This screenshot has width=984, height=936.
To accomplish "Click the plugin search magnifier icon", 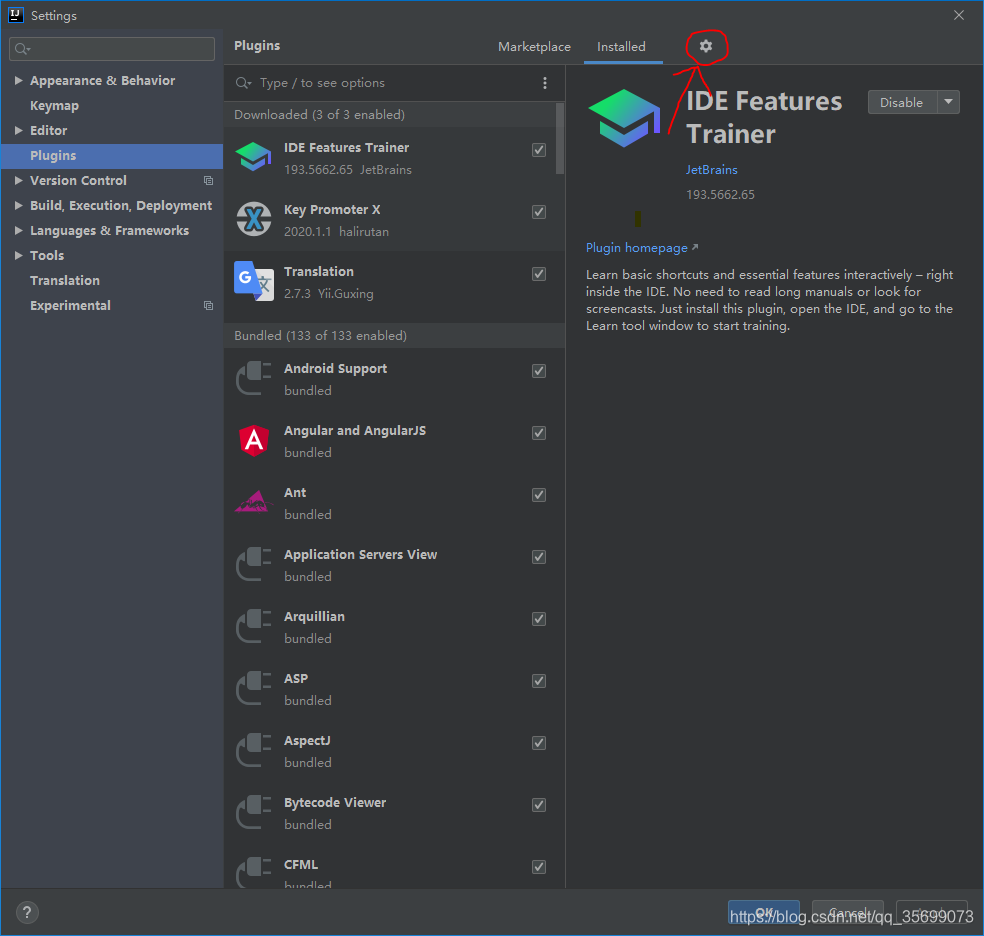I will (x=243, y=83).
